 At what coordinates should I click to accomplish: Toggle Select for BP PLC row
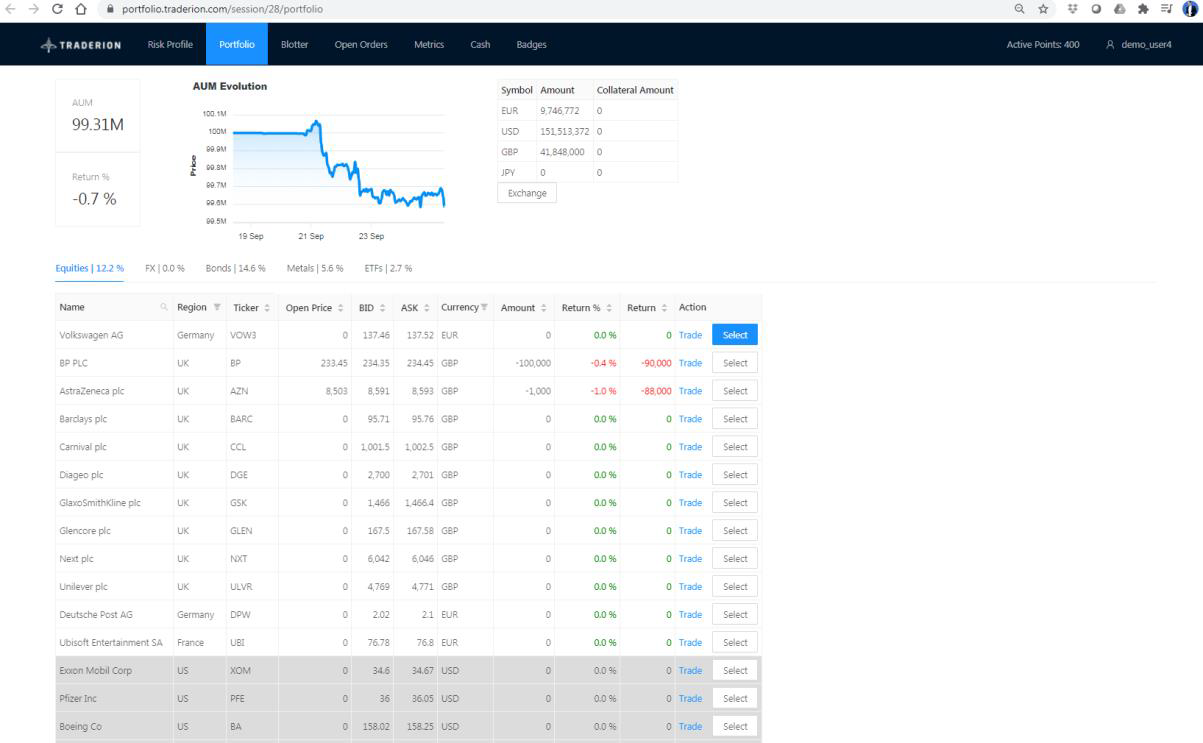pyautogui.click(x=735, y=363)
